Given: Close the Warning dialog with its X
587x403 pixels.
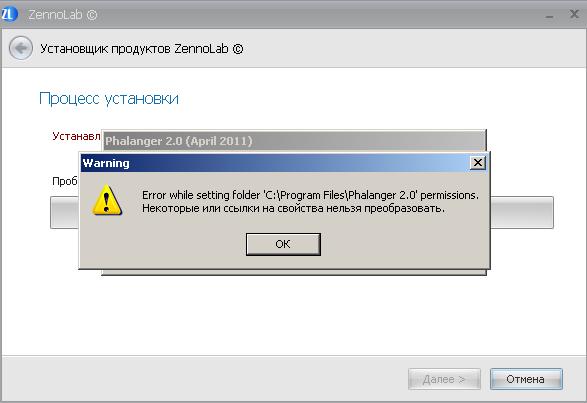Looking at the screenshot, I should (x=478, y=163).
